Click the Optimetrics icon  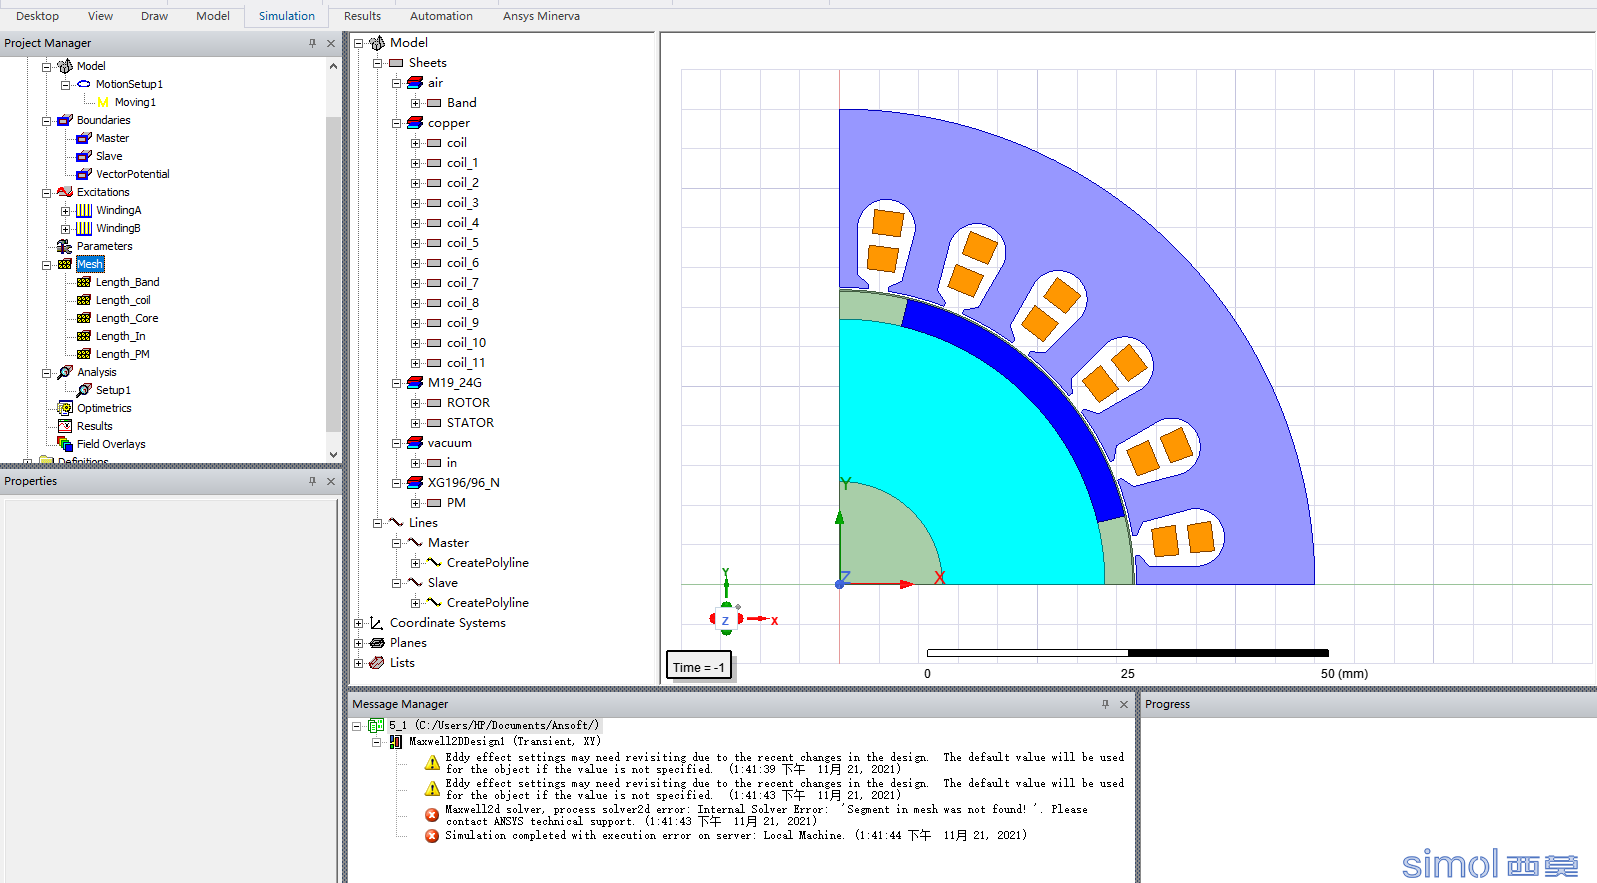point(65,408)
